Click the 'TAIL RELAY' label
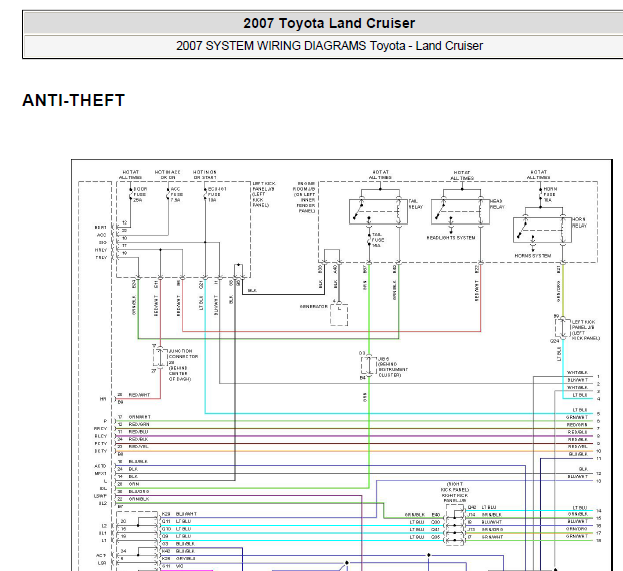 pyautogui.click(x=416, y=204)
